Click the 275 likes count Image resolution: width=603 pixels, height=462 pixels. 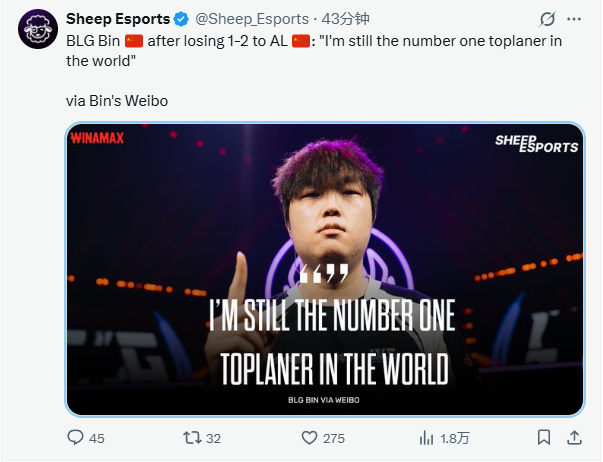point(334,438)
